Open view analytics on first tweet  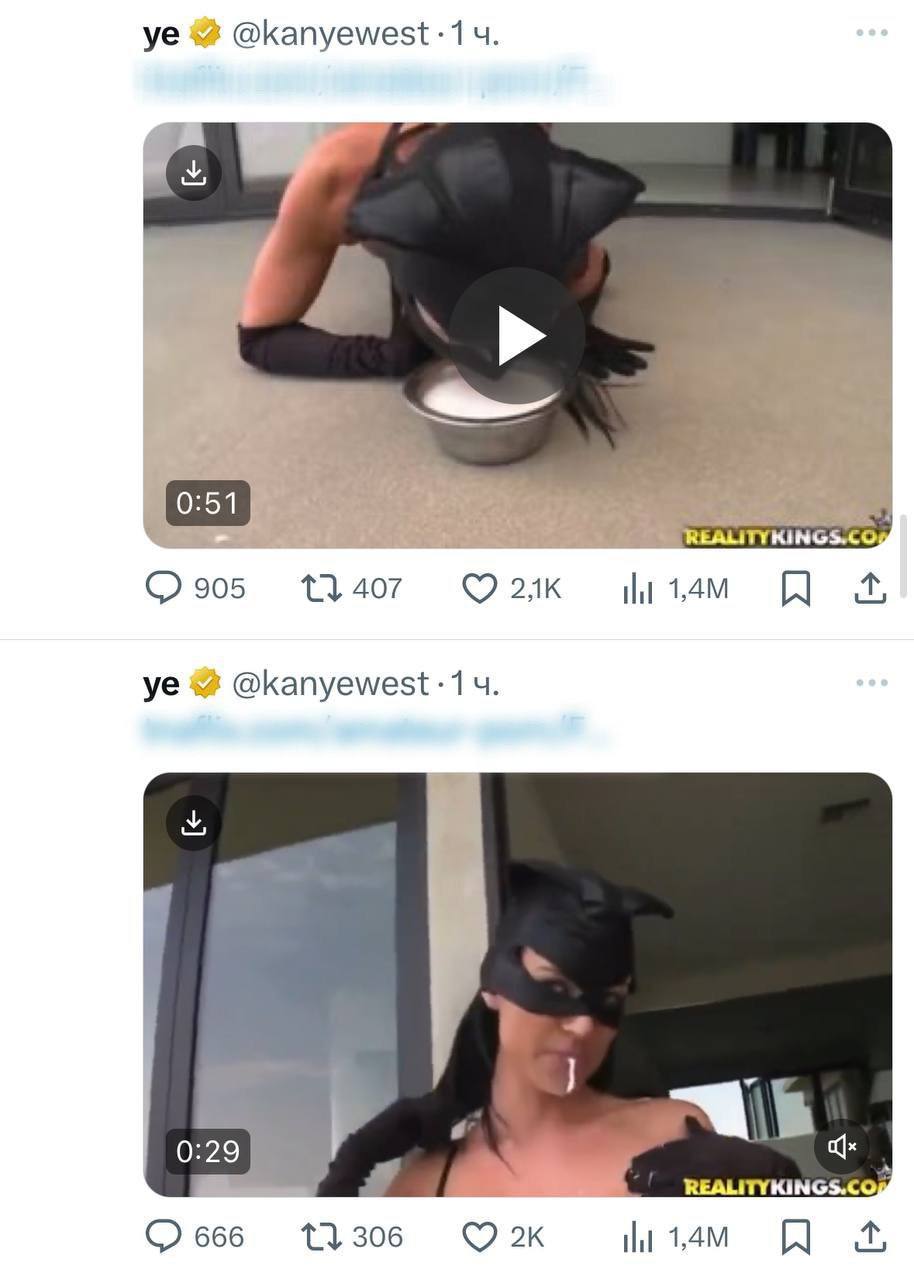pyautogui.click(x=637, y=590)
